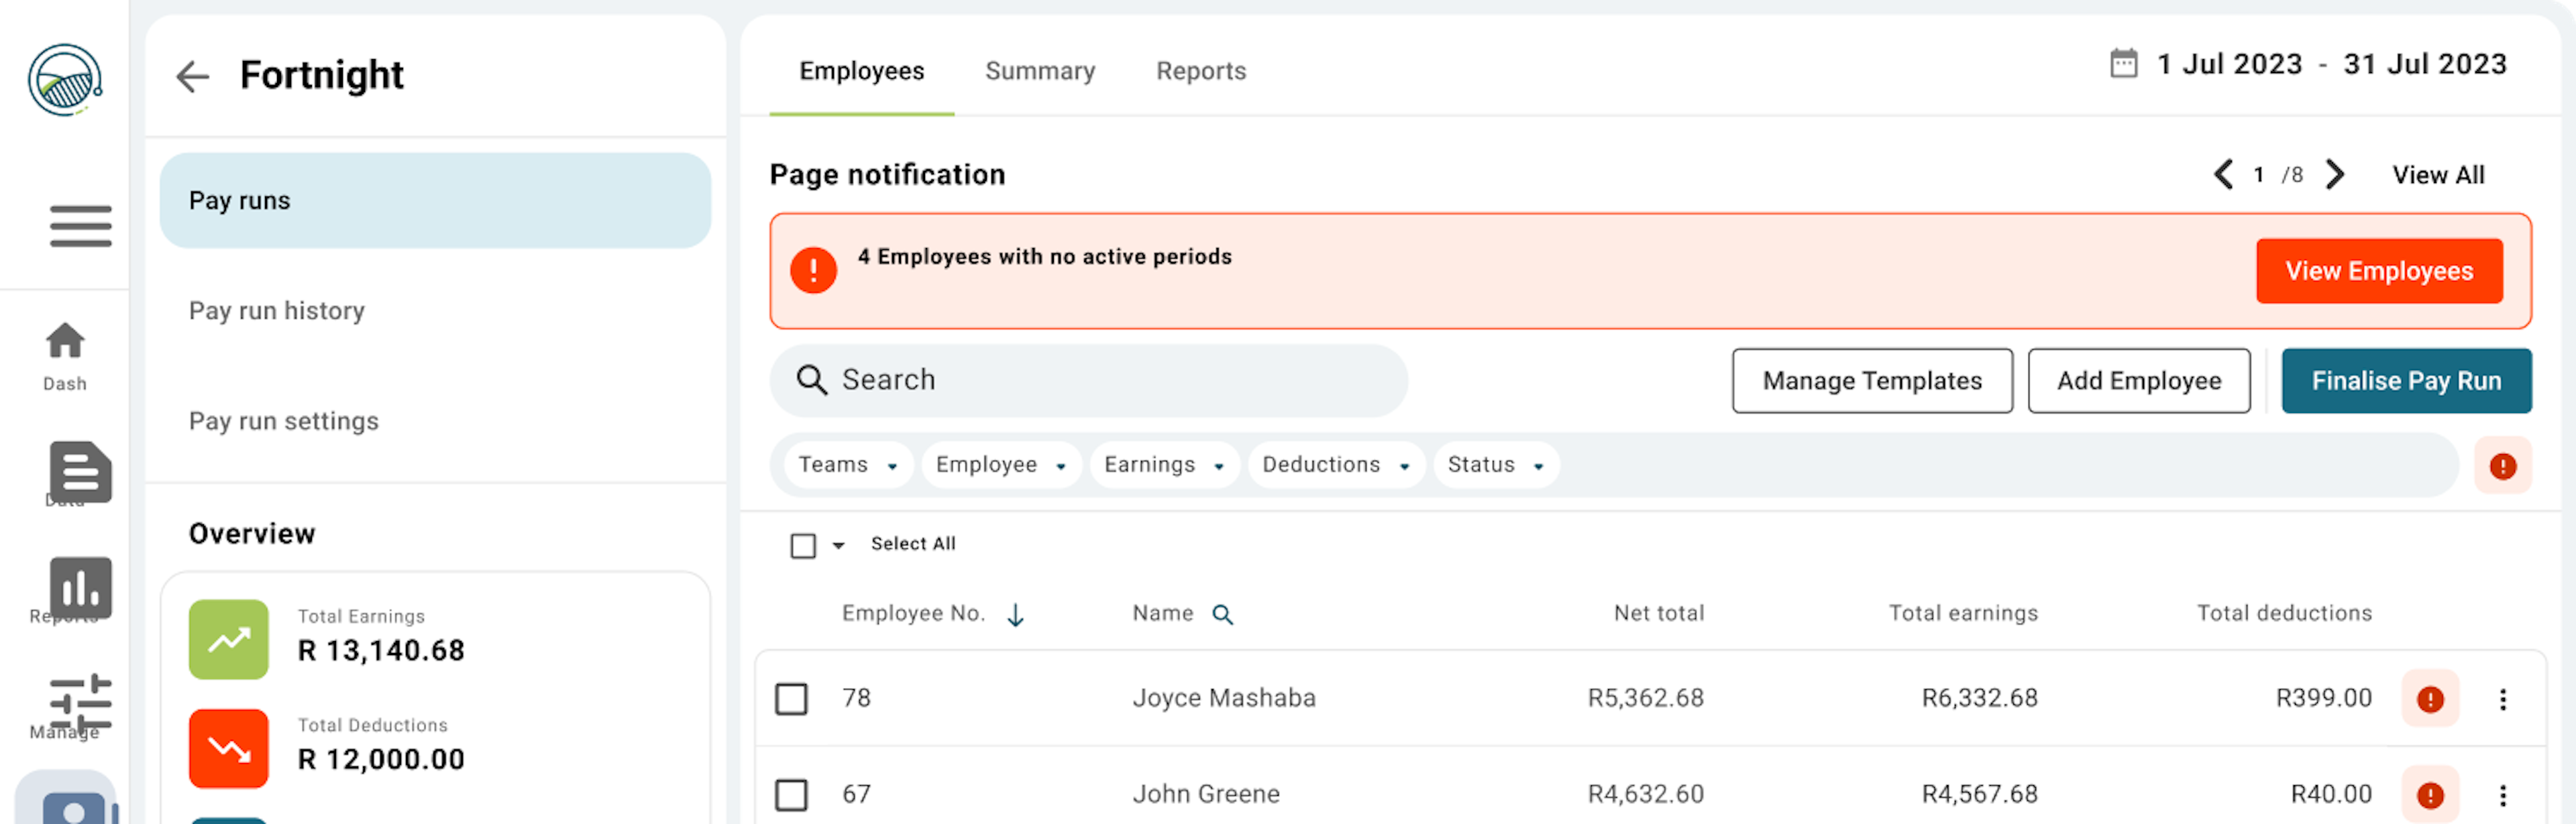Click the search icon next to Name column
This screenshot has width=2576, height=824.
click(1222, 615)
